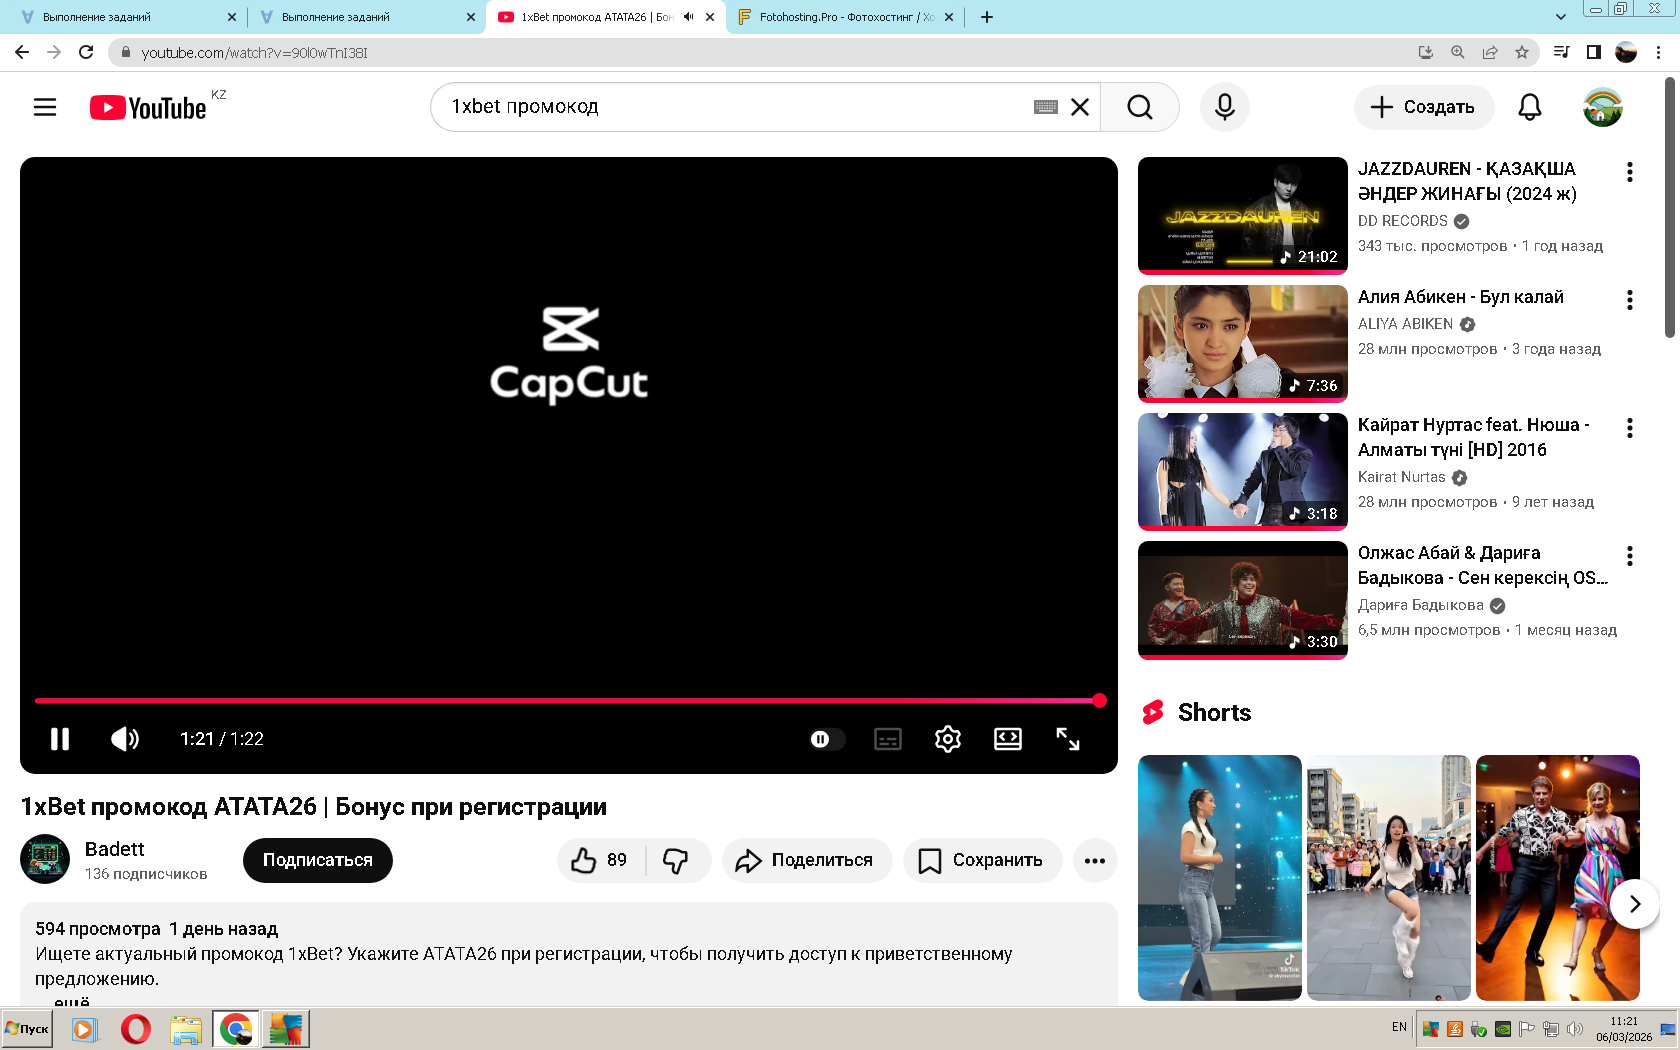This screenshot has width=1680, height=1050.
Task: Open Кайрат Нуртас Алматы түні title
Action: pos(1473,437)
